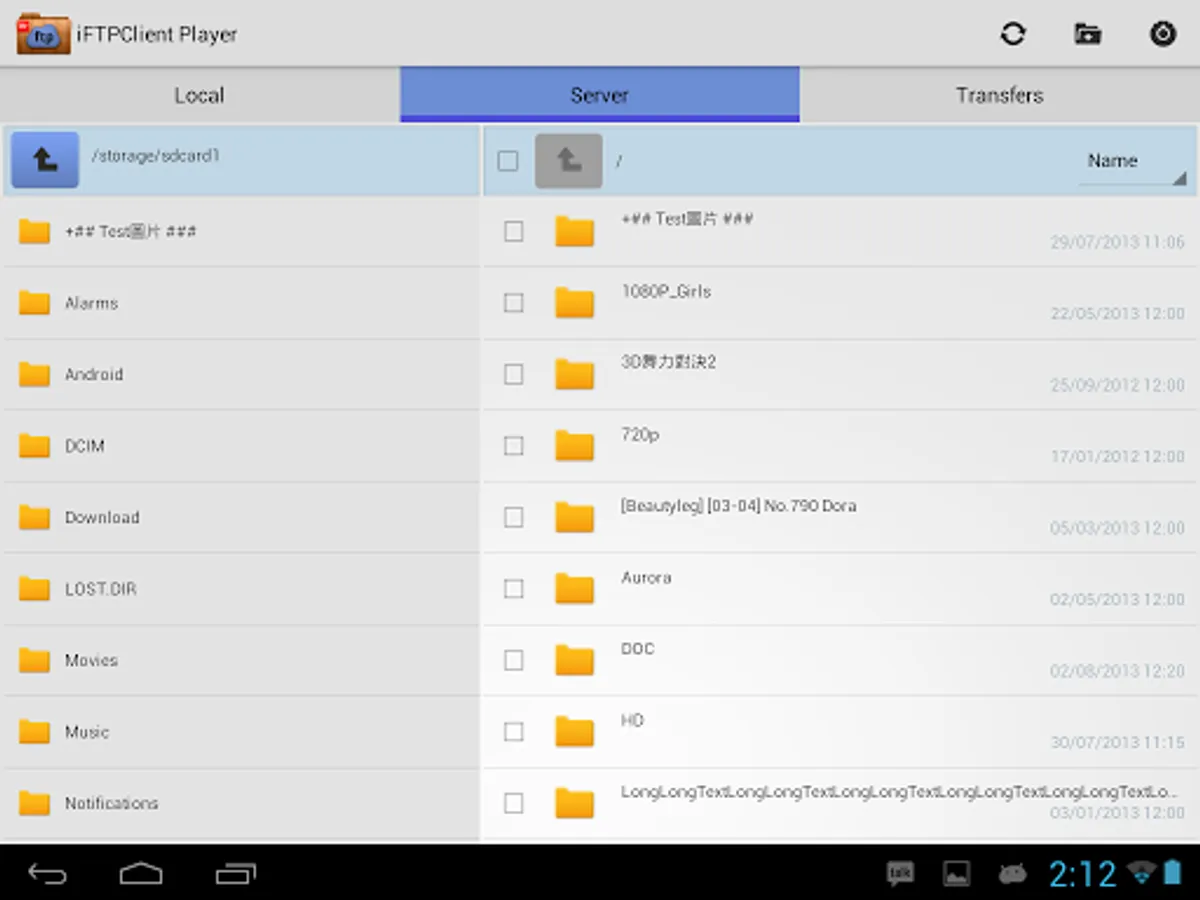This screenshot has height=900, width=1200.
Task: Click the iFTPClient Player app logo
Action: point(44,34)
